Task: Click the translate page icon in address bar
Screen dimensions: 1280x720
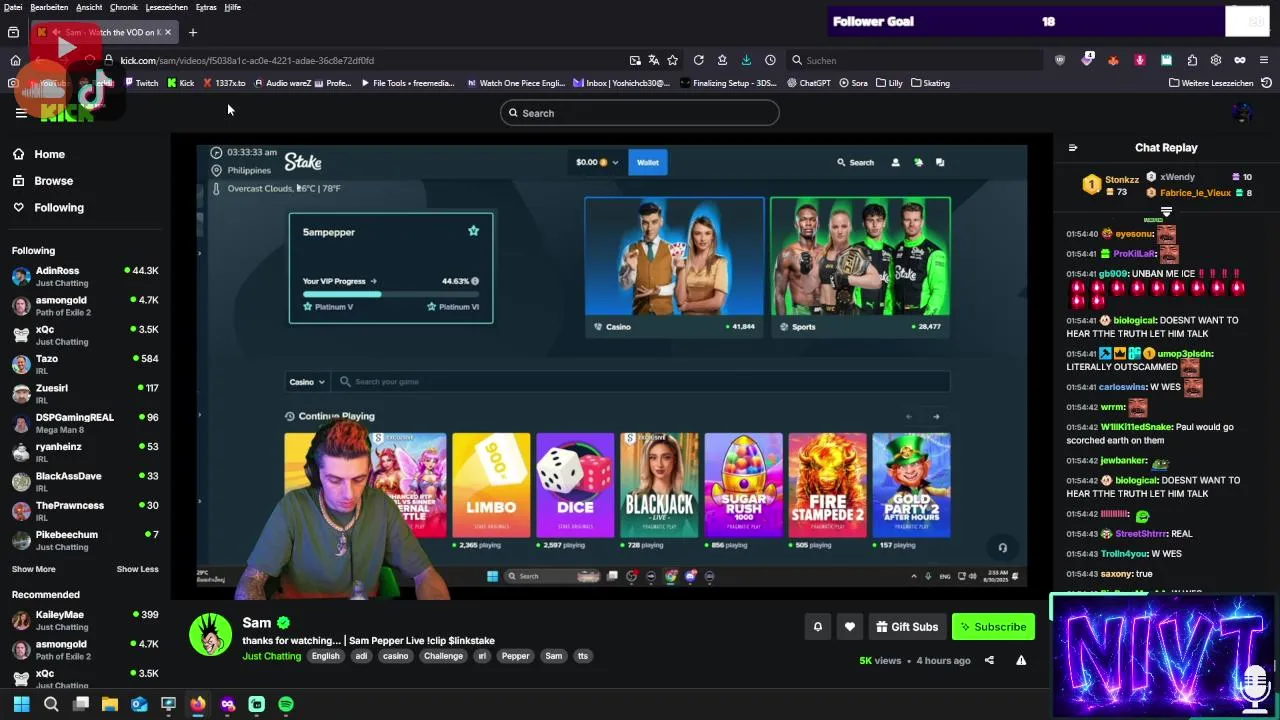Action: (x=653, y=60)
